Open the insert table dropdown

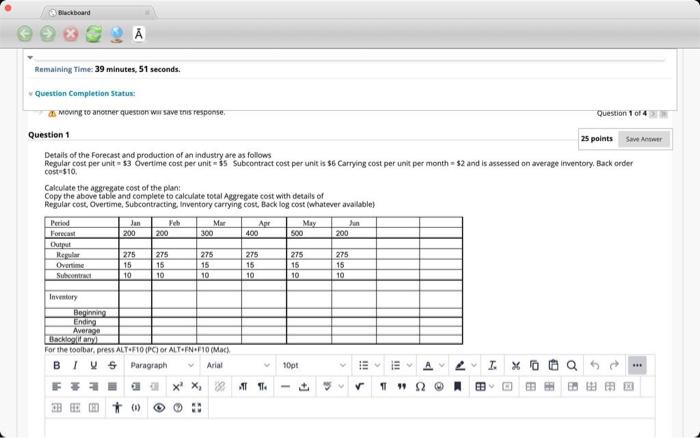coord(492,387)
